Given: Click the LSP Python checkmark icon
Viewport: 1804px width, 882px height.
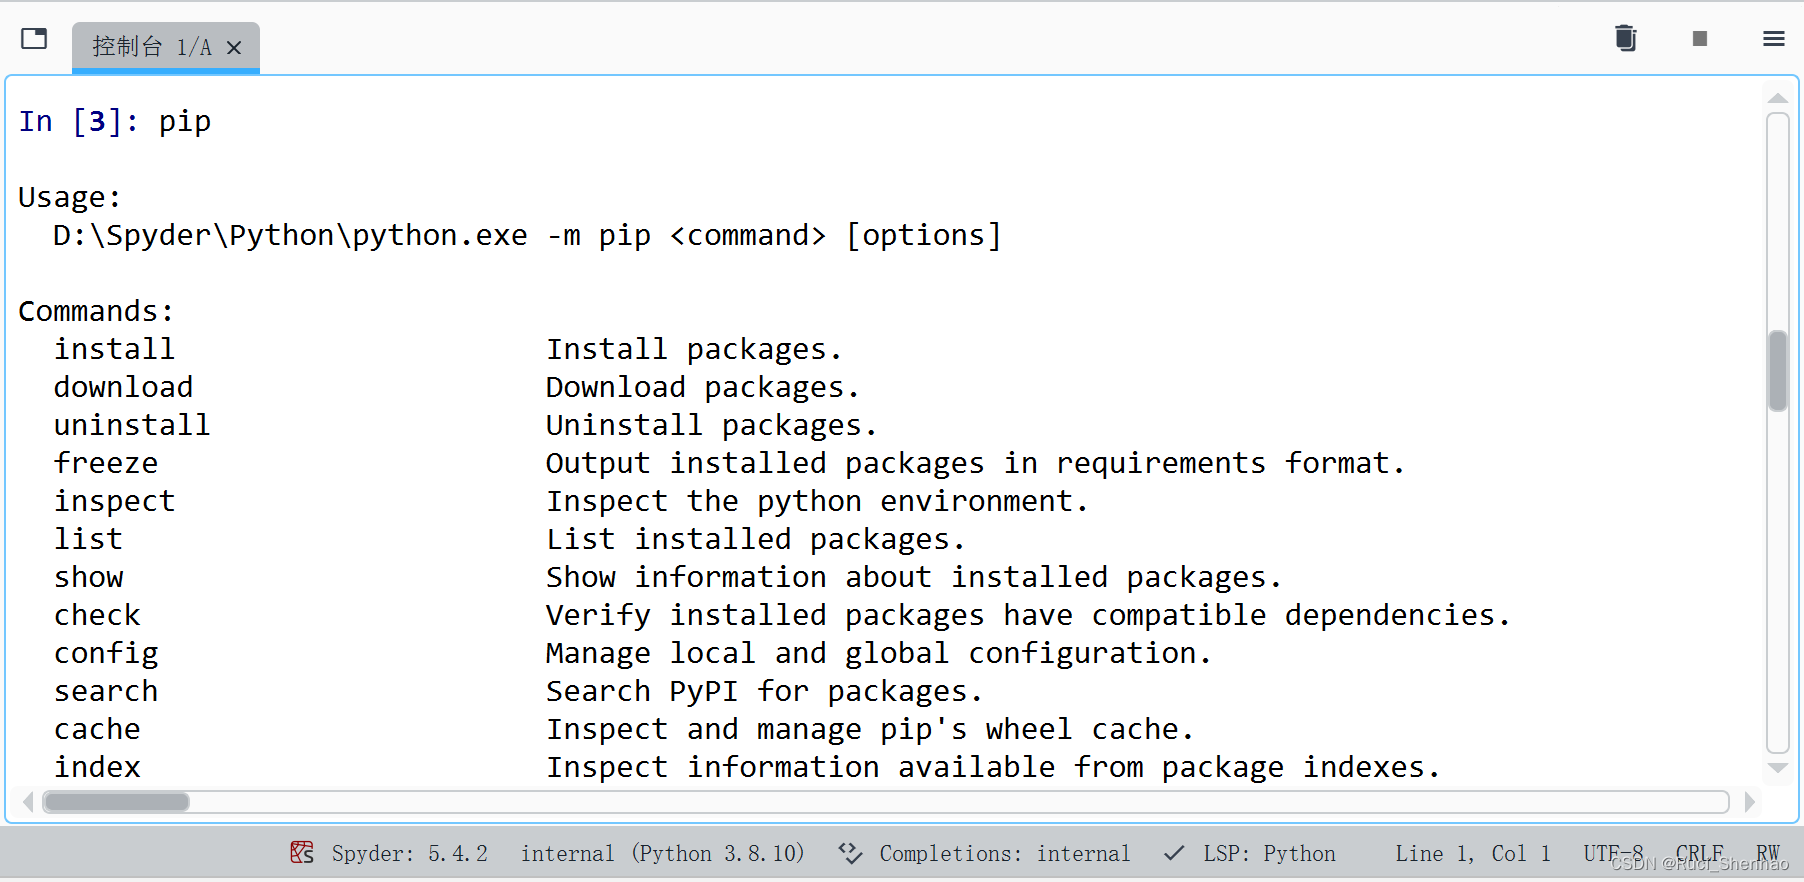Looking at the screenshot, I should (1175, 853).
